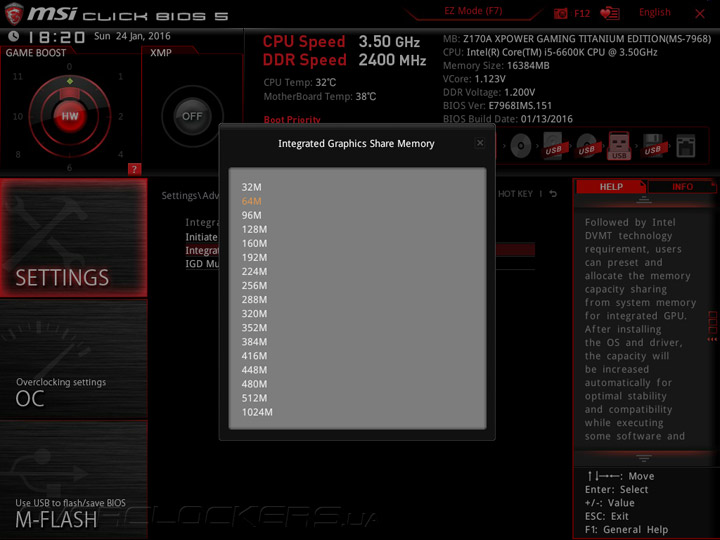Pick the 160M option
720x540 pixels.
pyautogui.click(x=254, y=243)
